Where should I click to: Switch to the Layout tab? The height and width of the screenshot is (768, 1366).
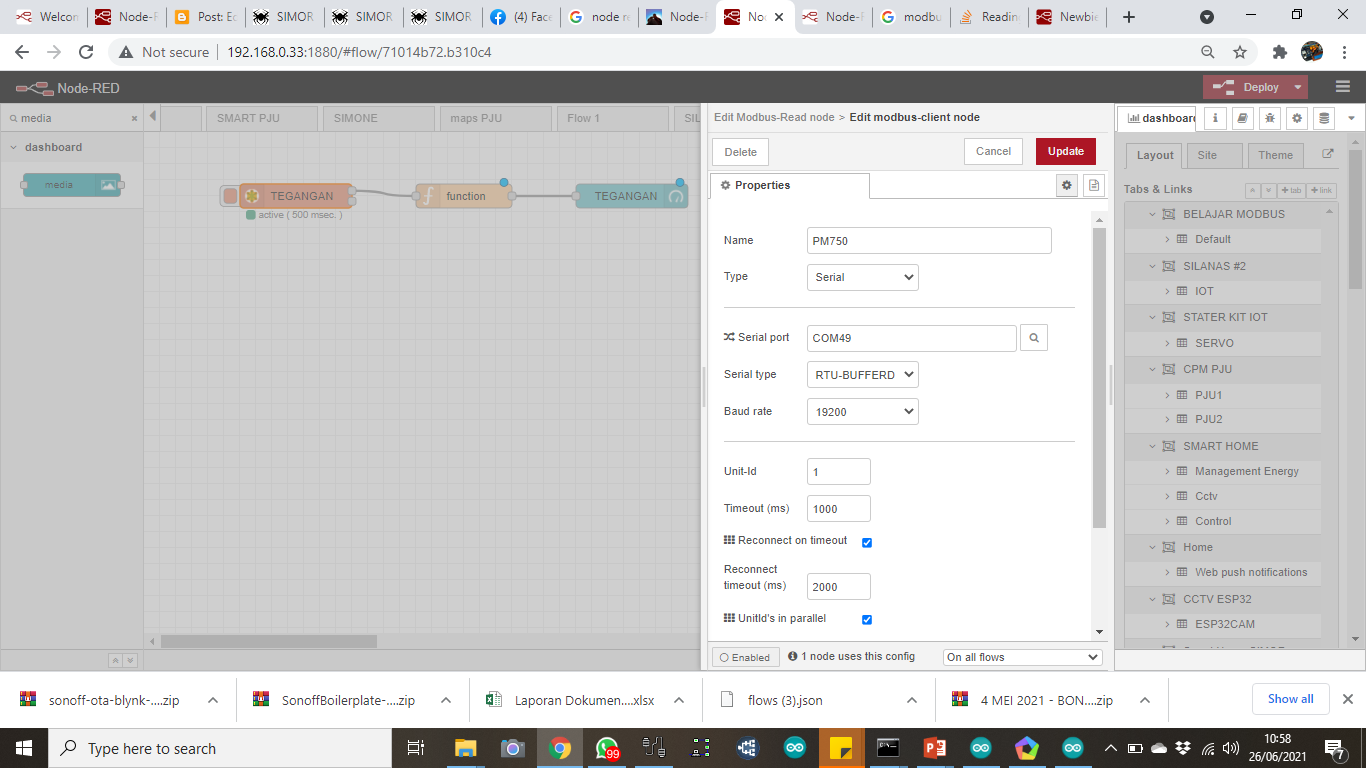click(x=1154, y=155)
